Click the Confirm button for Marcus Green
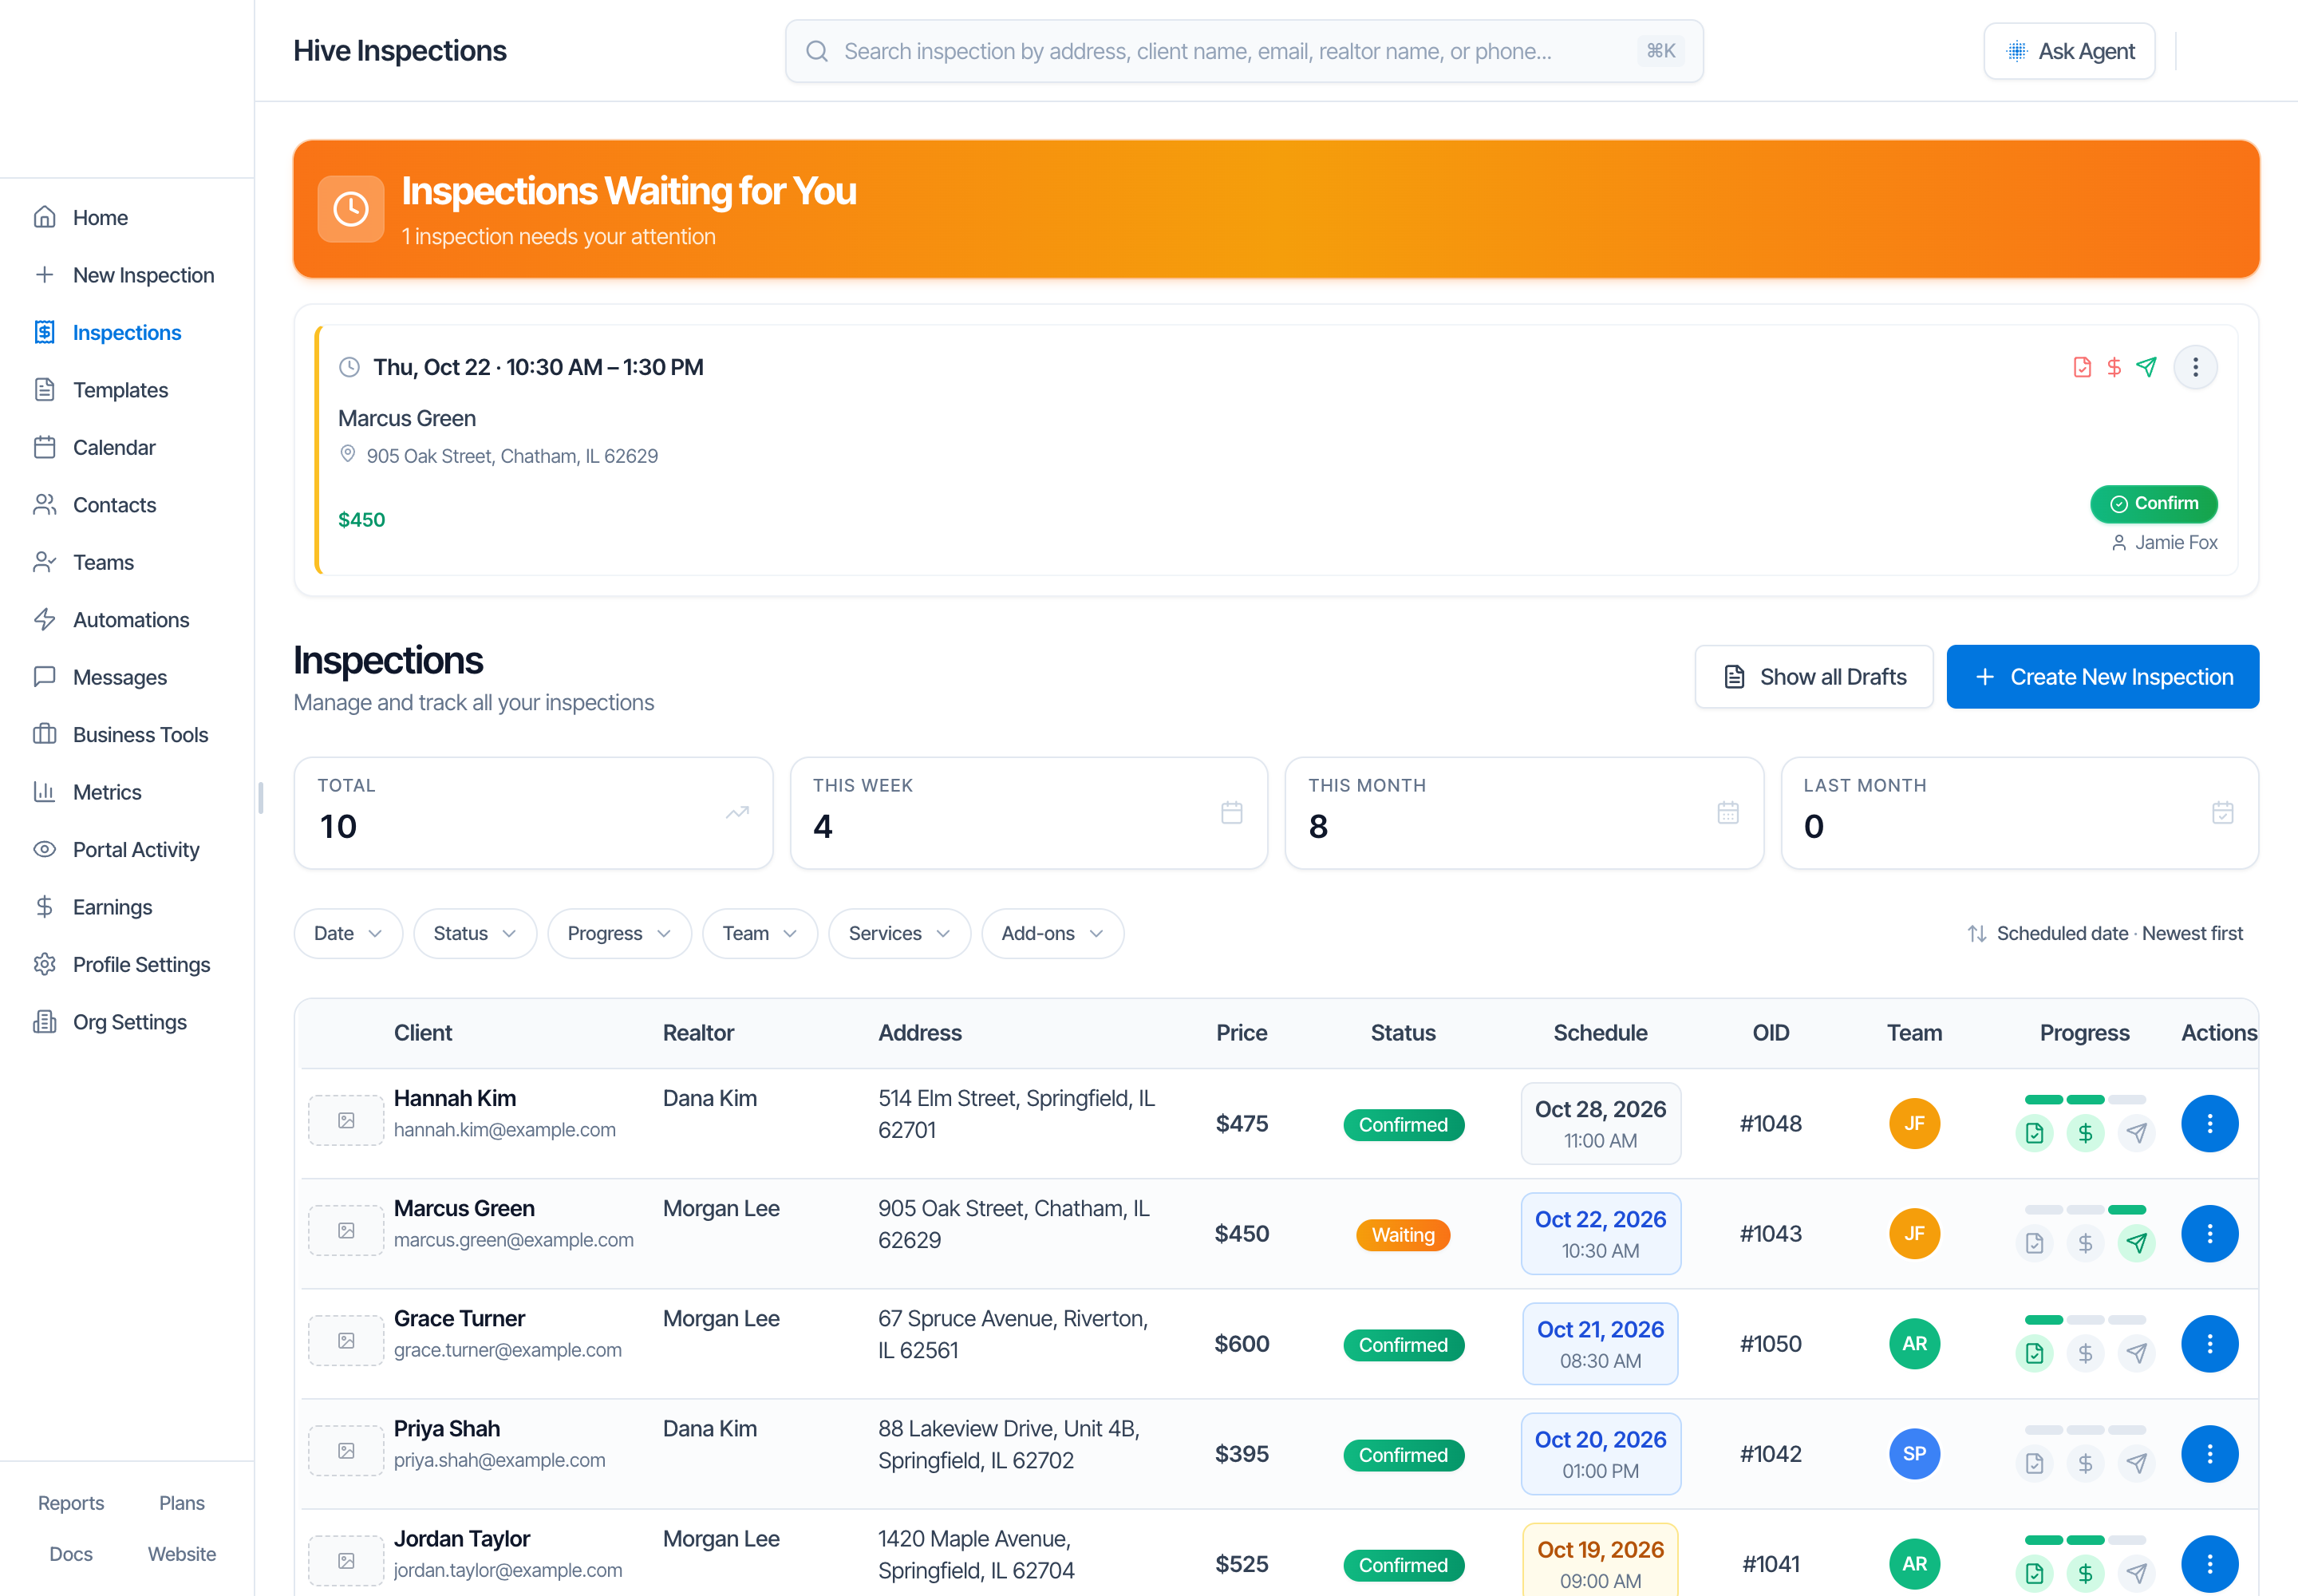 point(2154,503)
